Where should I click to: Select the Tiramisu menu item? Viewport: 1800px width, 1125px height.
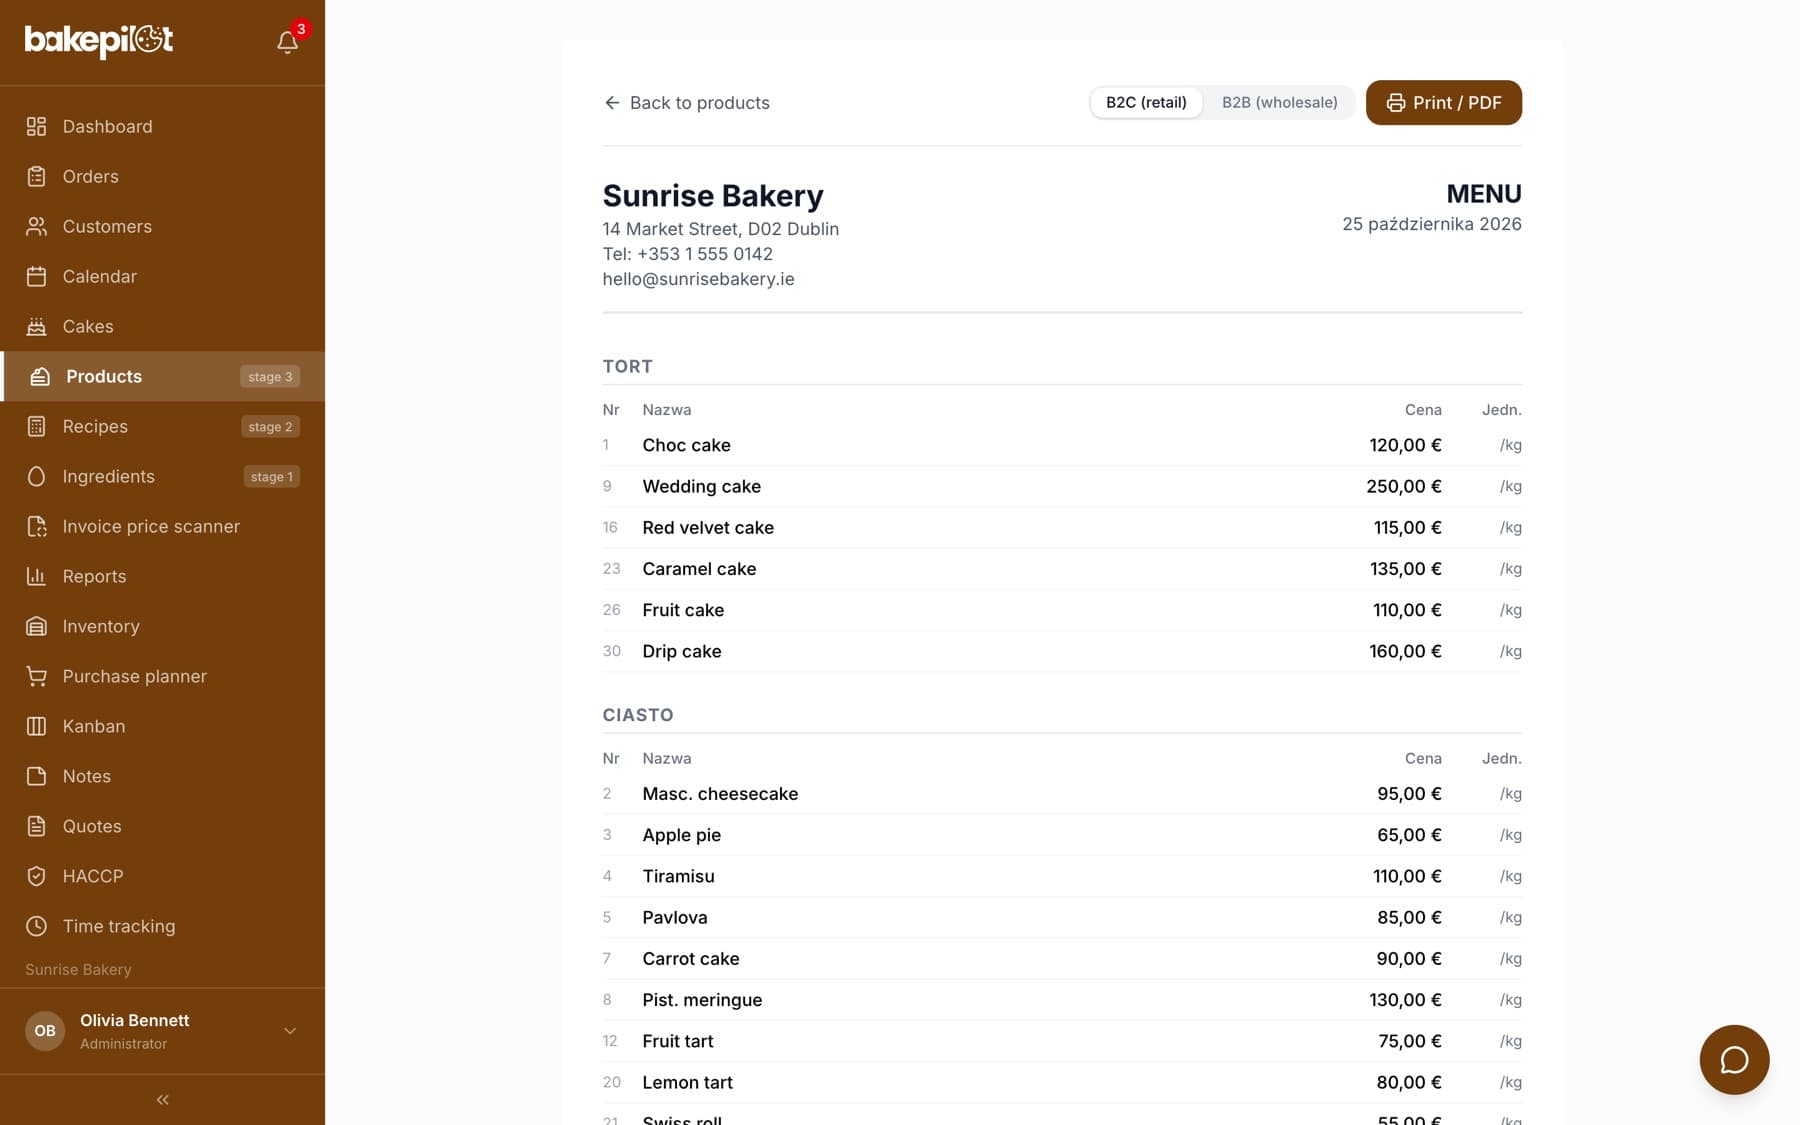(x=1062, y=876)
